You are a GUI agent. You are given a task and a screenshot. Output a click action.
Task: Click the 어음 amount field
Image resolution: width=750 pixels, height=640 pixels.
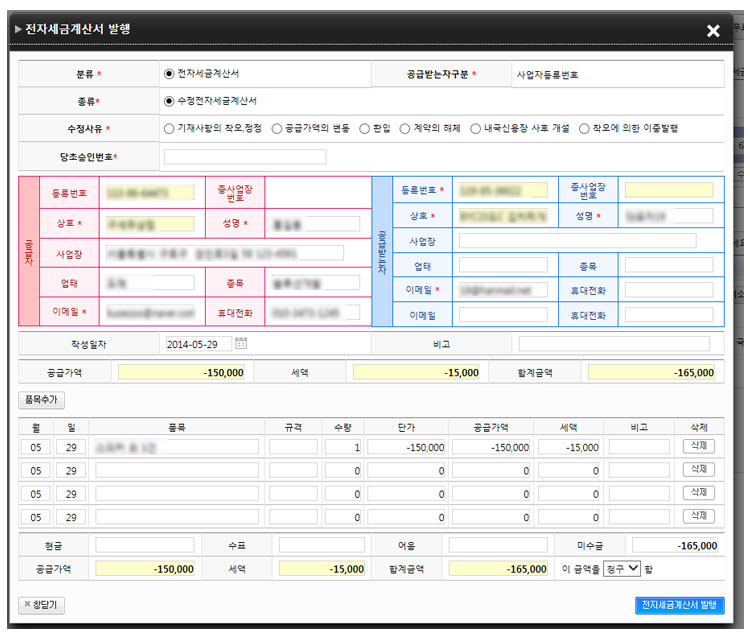tap(498, 545)
